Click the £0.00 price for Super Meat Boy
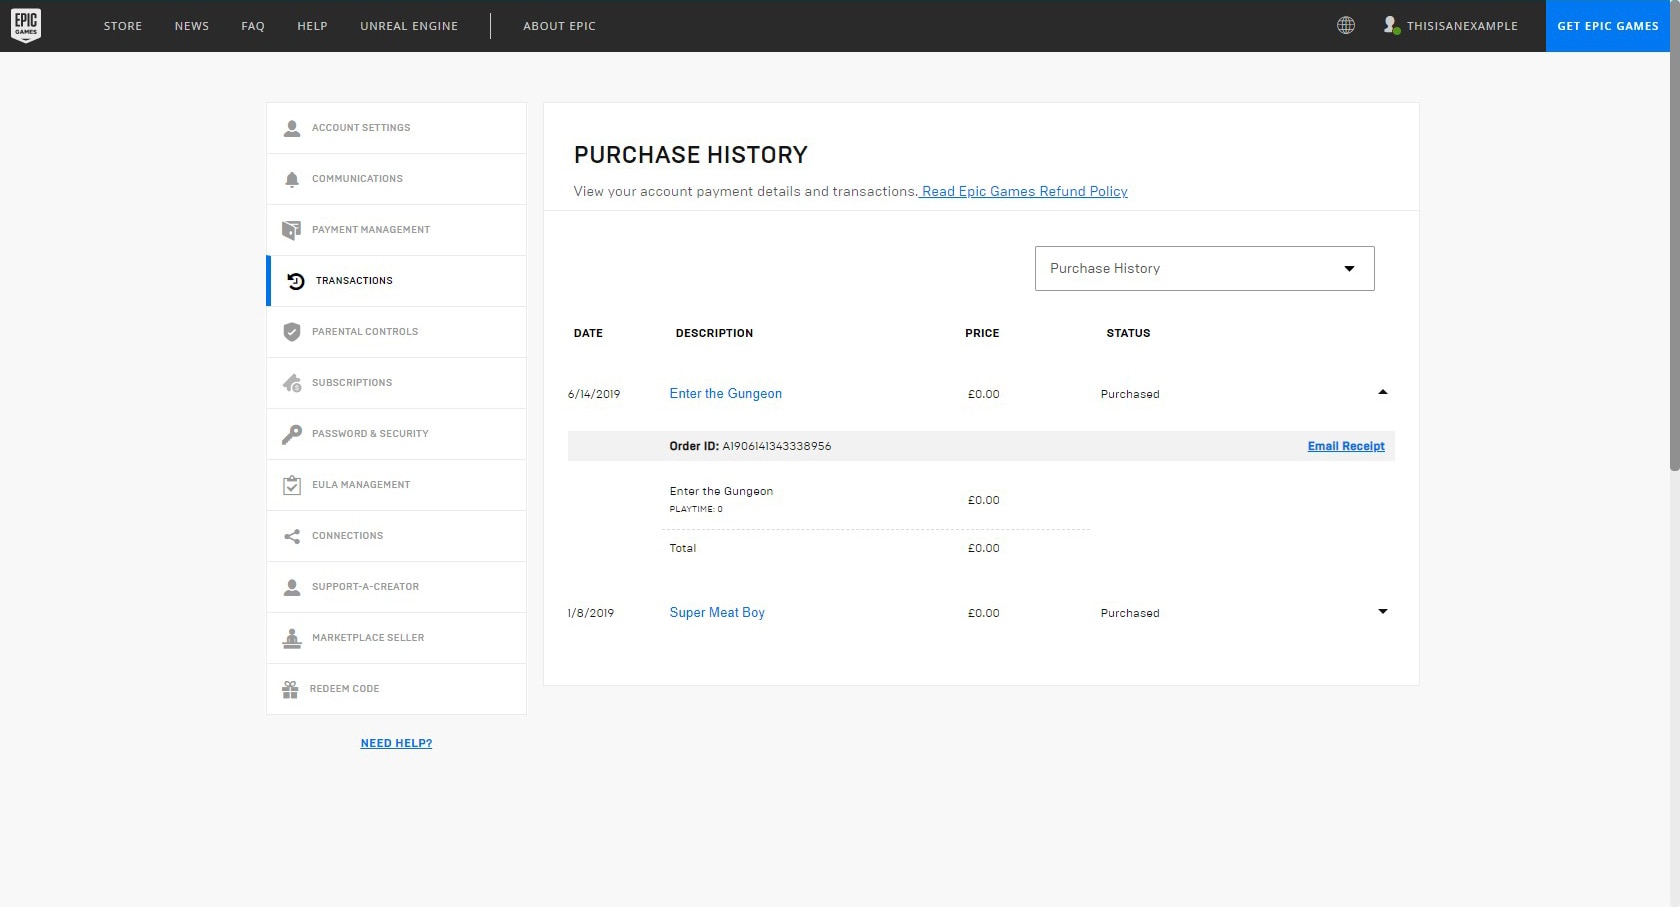Image resolution: width=1680 pixels, height=907 pixels. [984, 613]
